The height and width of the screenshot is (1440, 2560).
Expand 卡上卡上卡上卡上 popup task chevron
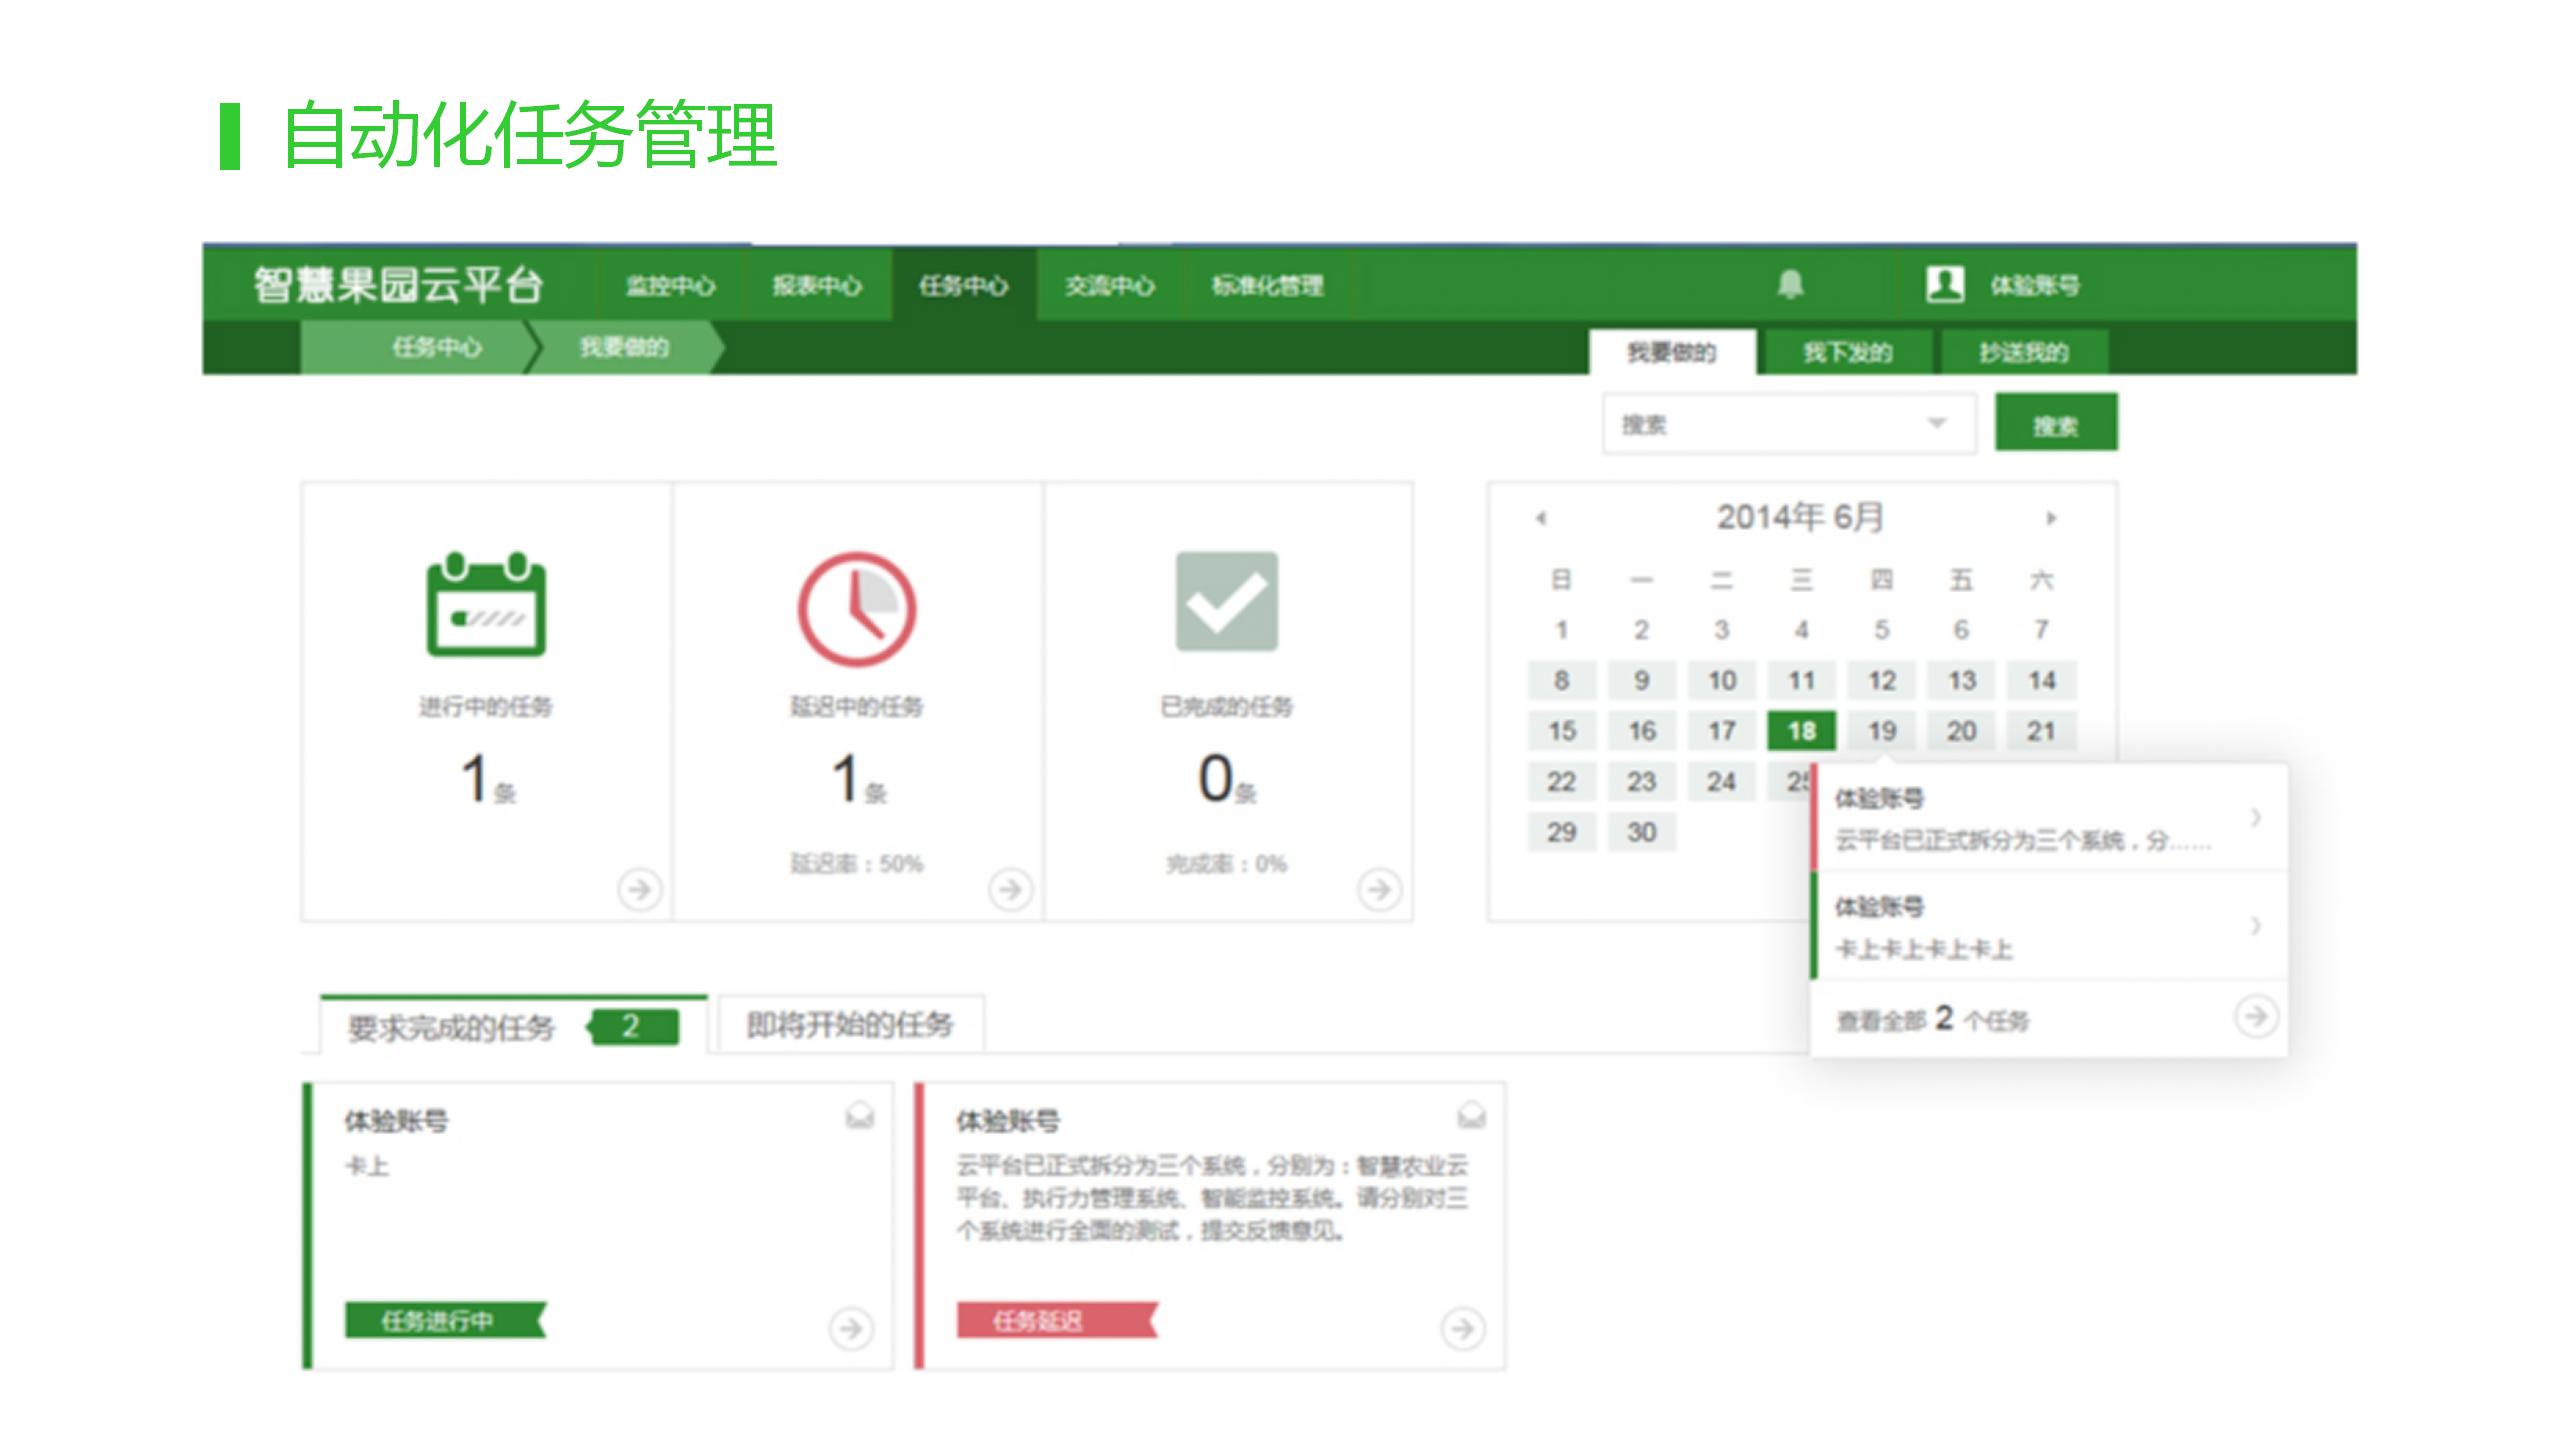[x=2256, y=926]
